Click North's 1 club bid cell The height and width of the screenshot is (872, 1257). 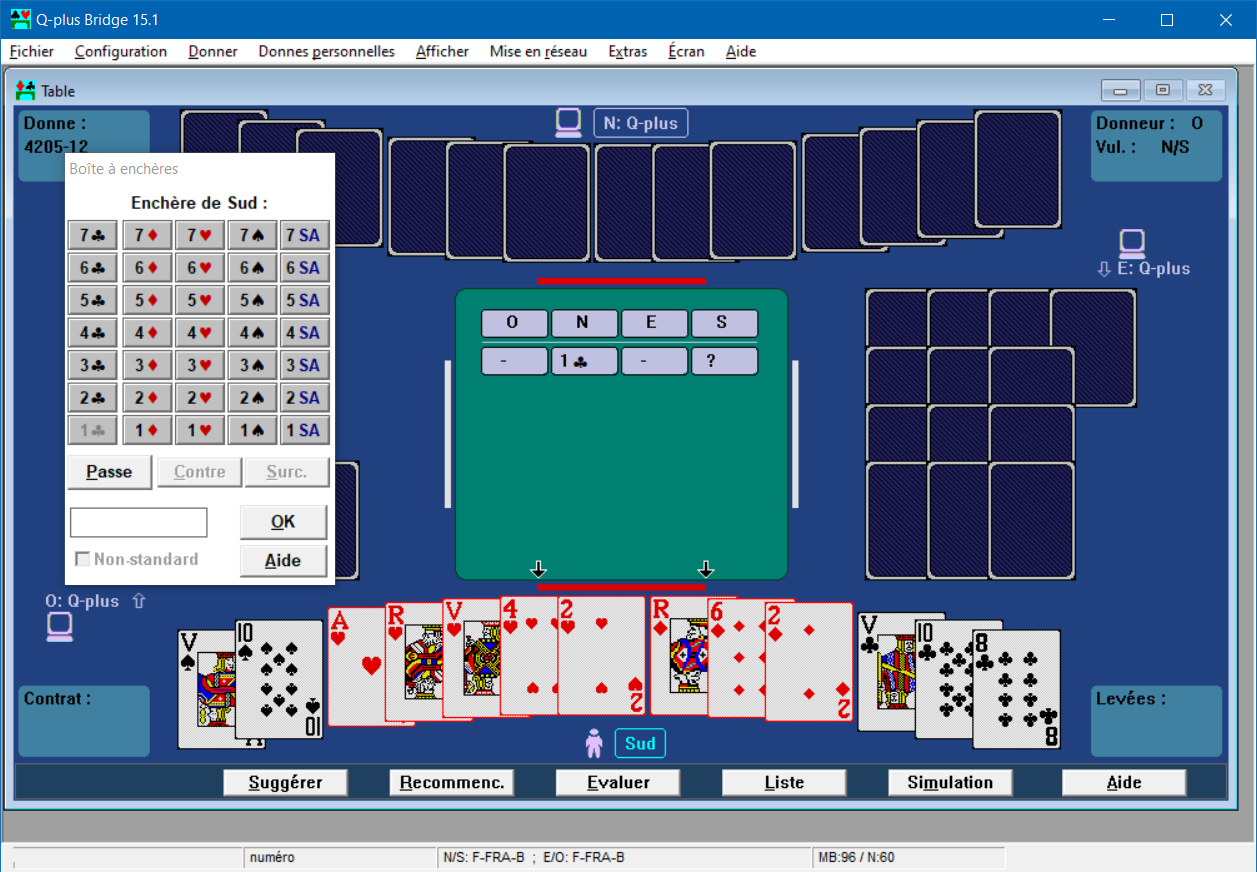tap(584, 361)
